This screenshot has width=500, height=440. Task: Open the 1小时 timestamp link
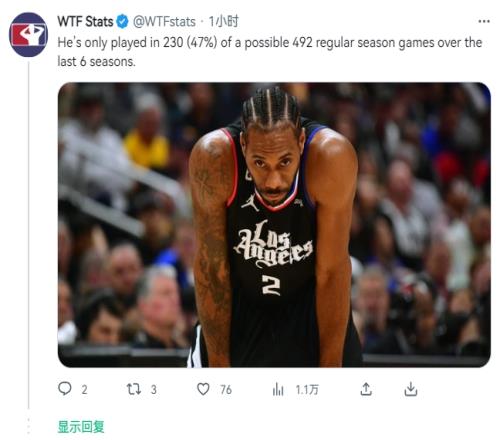coord(223,22)
